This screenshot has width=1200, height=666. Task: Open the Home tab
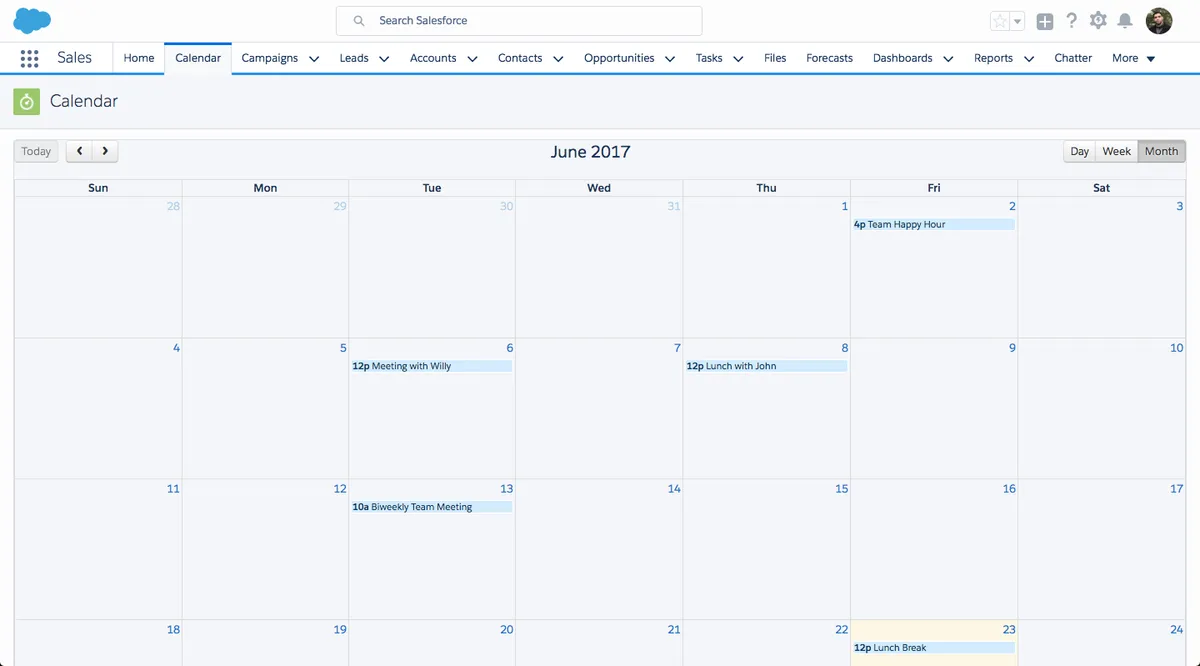pos(139,58)
